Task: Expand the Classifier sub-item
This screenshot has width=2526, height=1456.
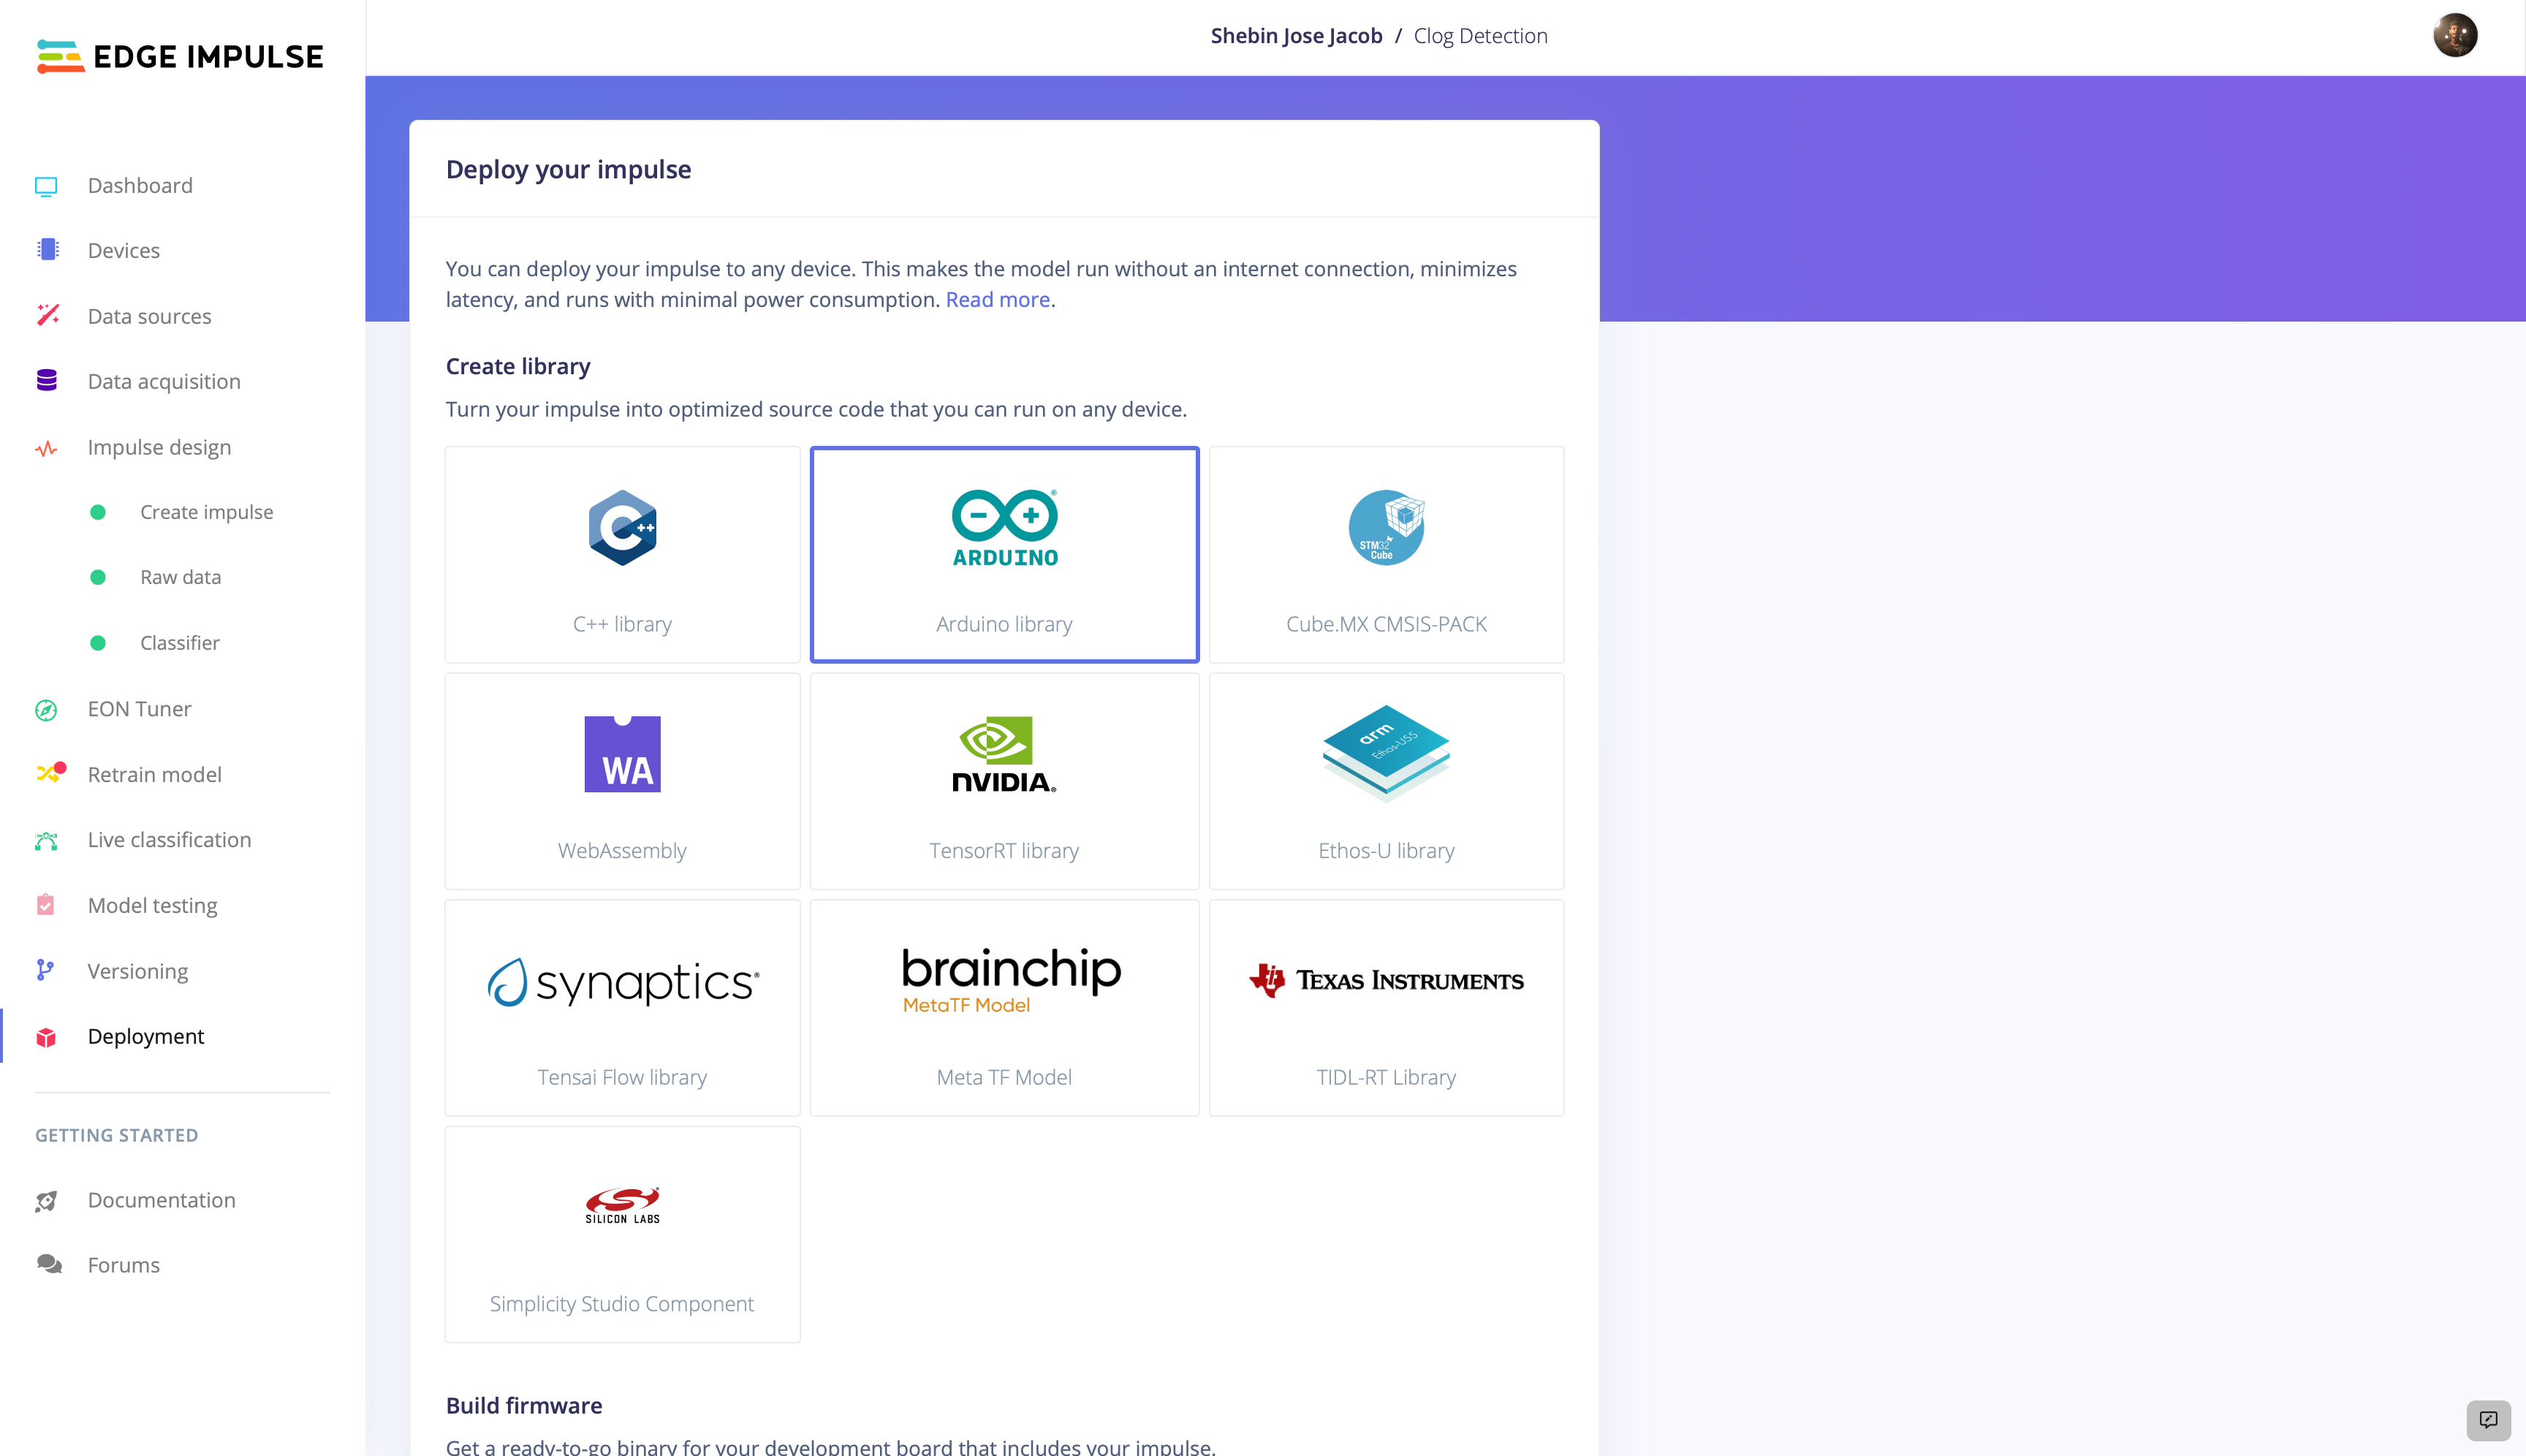Action: click(x=178, y=642)
